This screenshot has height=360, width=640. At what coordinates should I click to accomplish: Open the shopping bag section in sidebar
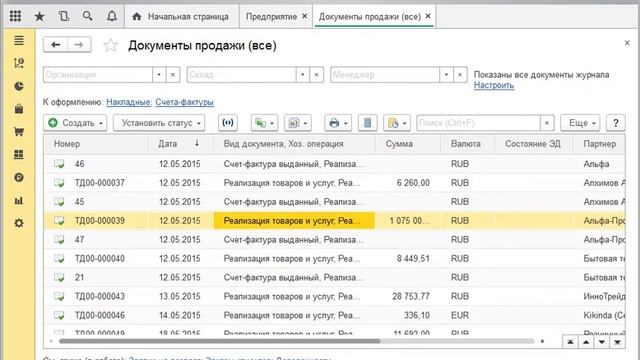[19, 109]
